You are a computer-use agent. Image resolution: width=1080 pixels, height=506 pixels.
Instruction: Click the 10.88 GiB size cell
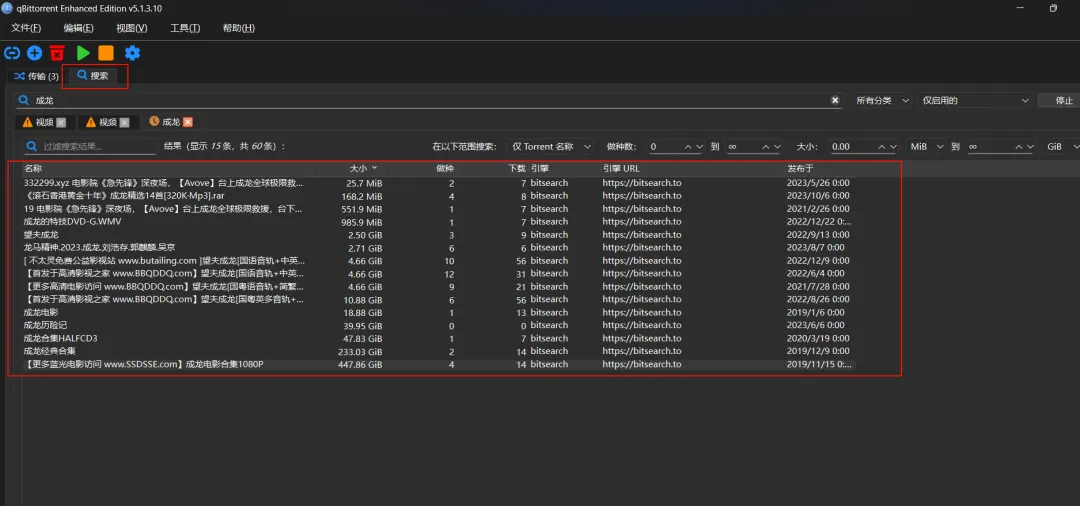click(365, 299)
